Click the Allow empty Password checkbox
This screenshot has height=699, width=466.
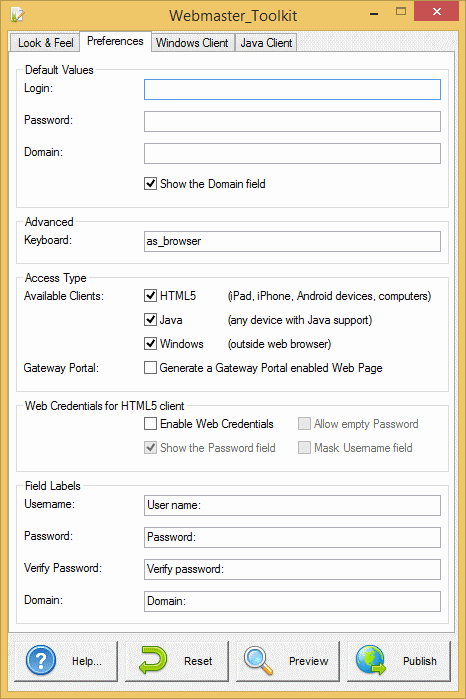(304, 424)
